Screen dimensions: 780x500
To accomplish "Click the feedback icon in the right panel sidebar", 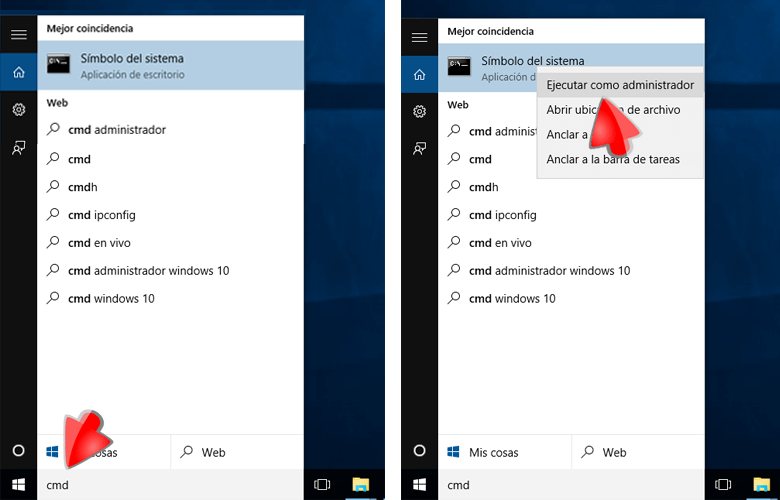I will click(419, 147).
